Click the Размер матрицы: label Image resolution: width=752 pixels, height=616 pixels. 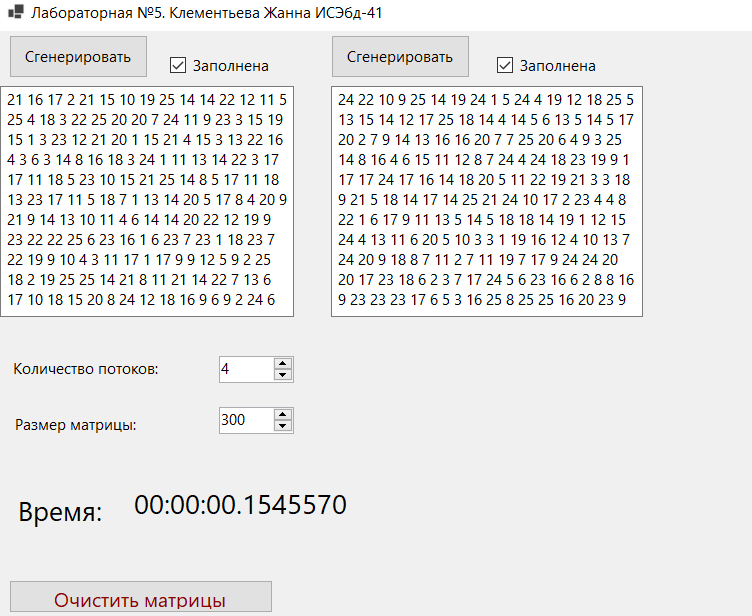coord(76,424)
